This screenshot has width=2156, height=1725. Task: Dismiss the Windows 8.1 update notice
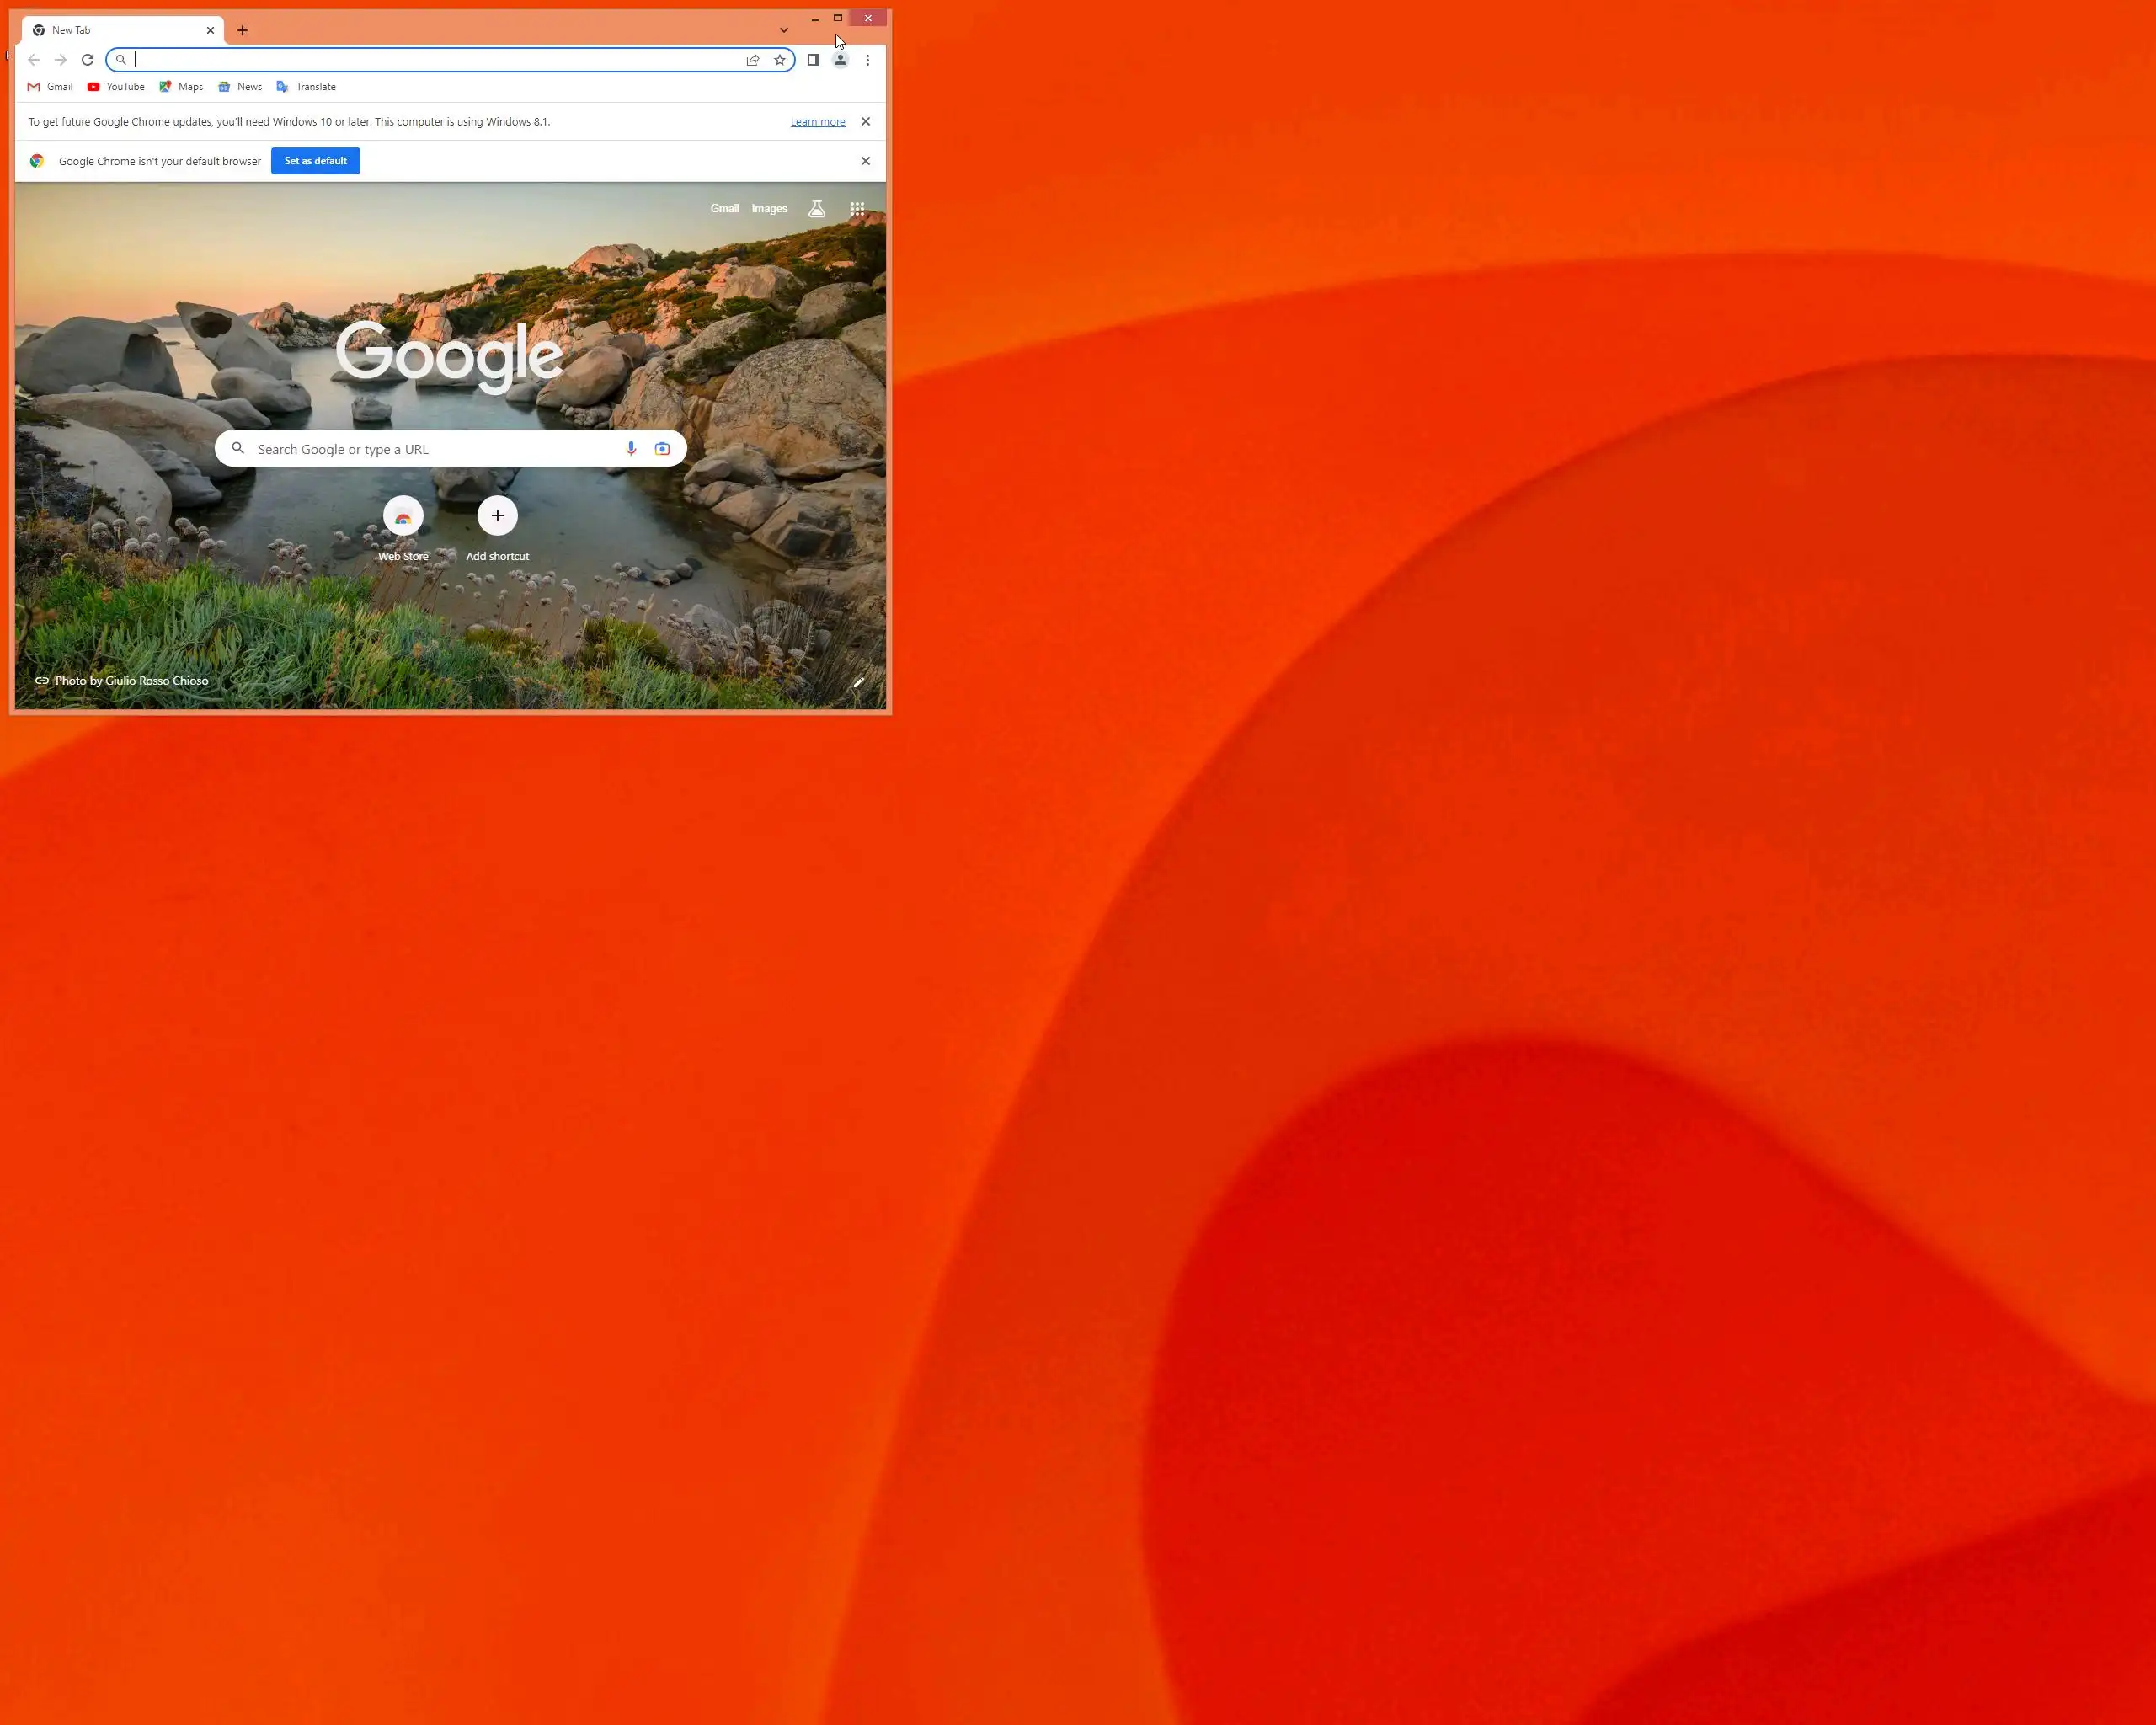866,122
